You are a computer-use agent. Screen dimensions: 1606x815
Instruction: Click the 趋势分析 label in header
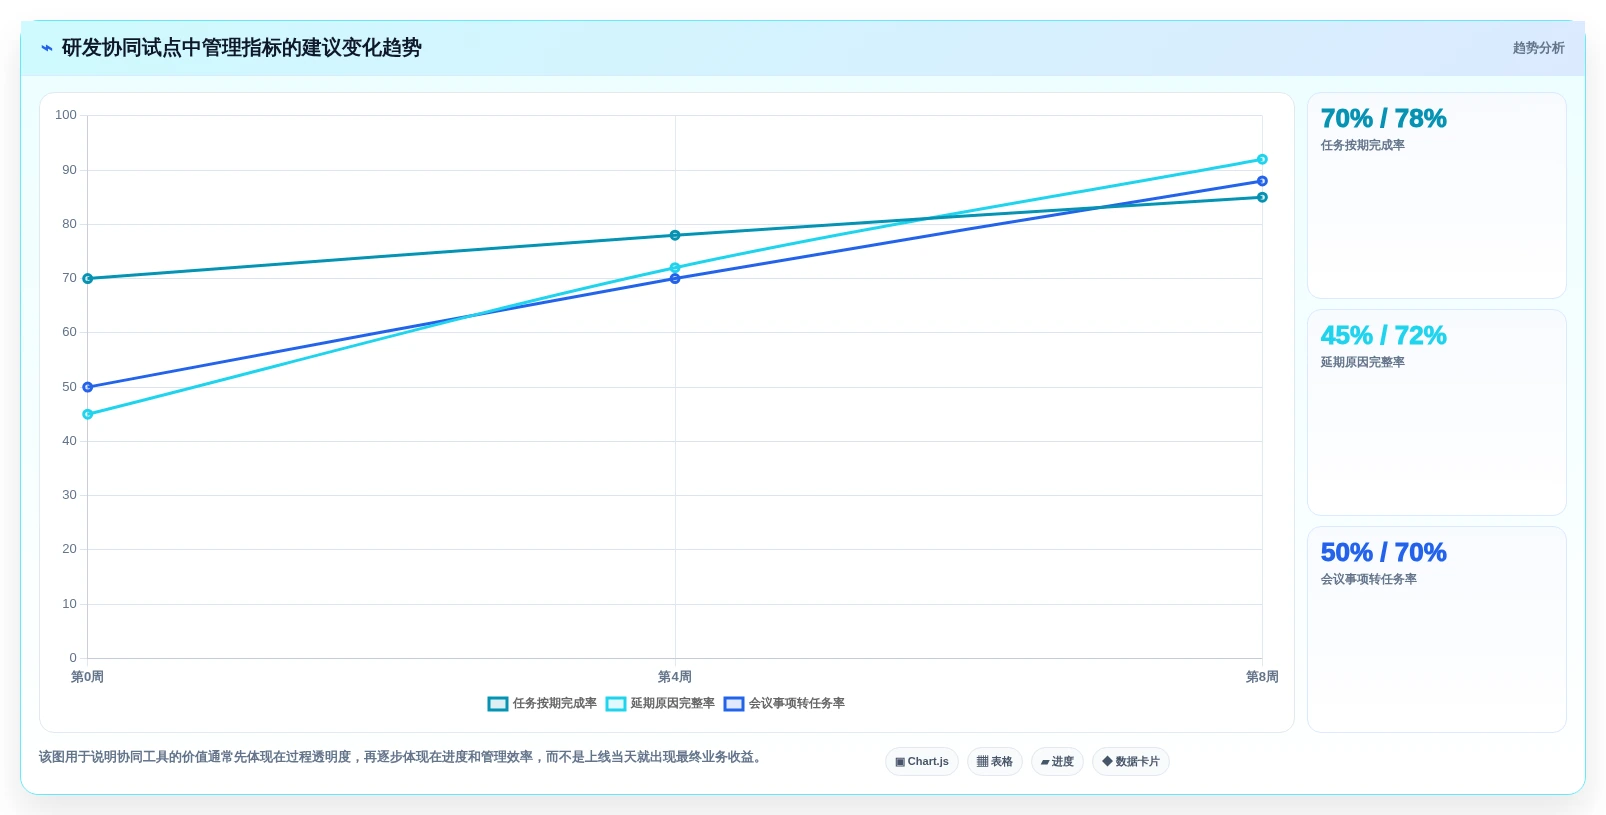pos(1538,48)
